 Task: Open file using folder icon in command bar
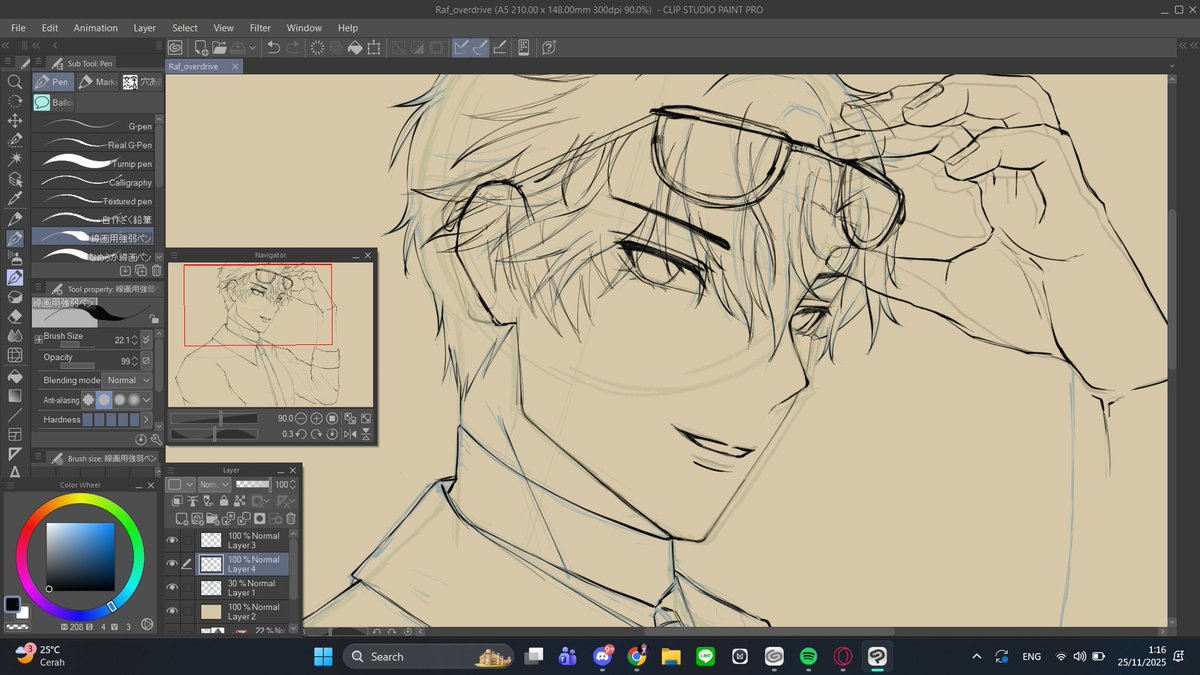tap(219, 47)
